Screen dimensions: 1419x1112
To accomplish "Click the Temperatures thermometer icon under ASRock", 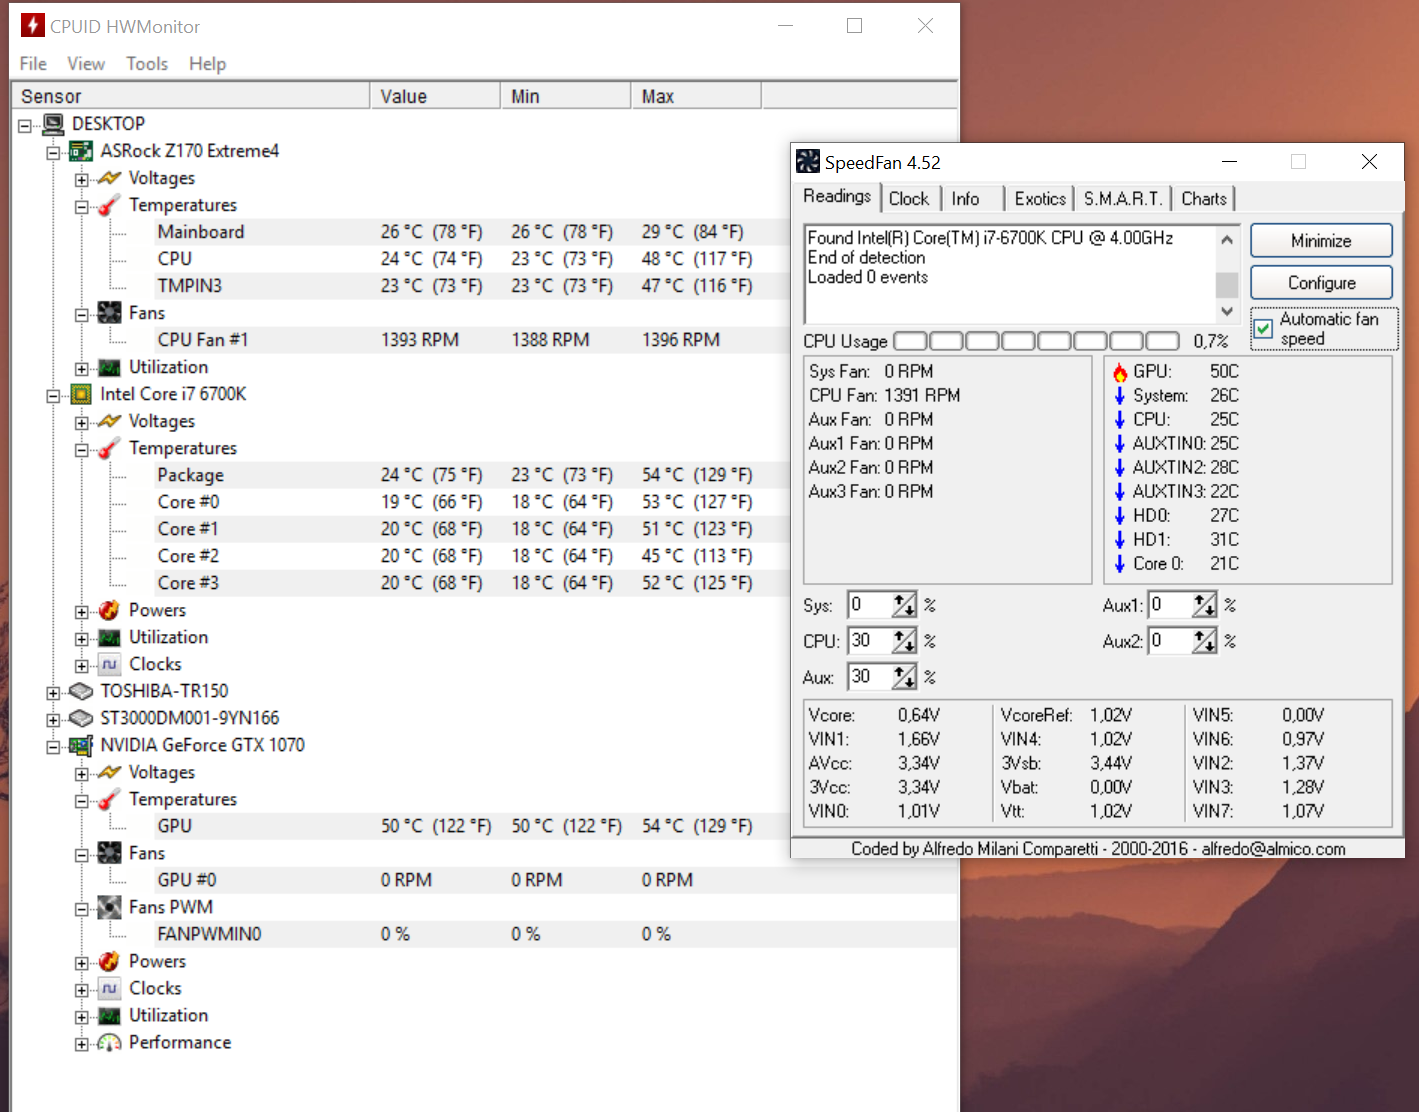I will [x=109, y=205].
